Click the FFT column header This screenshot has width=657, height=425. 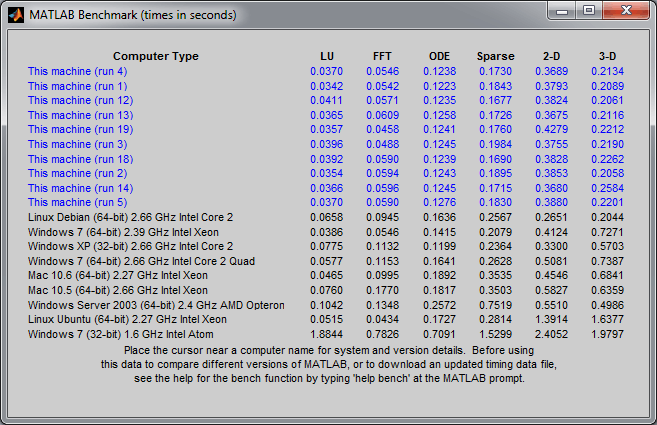[x=382, y=56]
